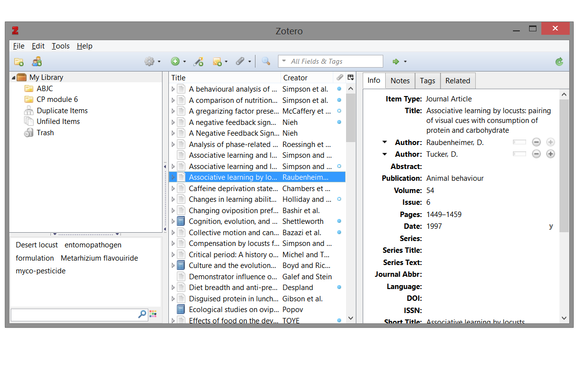The image size is (580, 388).
Task: Open the Edit menu
Action: pyautogui.click(x=38, y=46)
